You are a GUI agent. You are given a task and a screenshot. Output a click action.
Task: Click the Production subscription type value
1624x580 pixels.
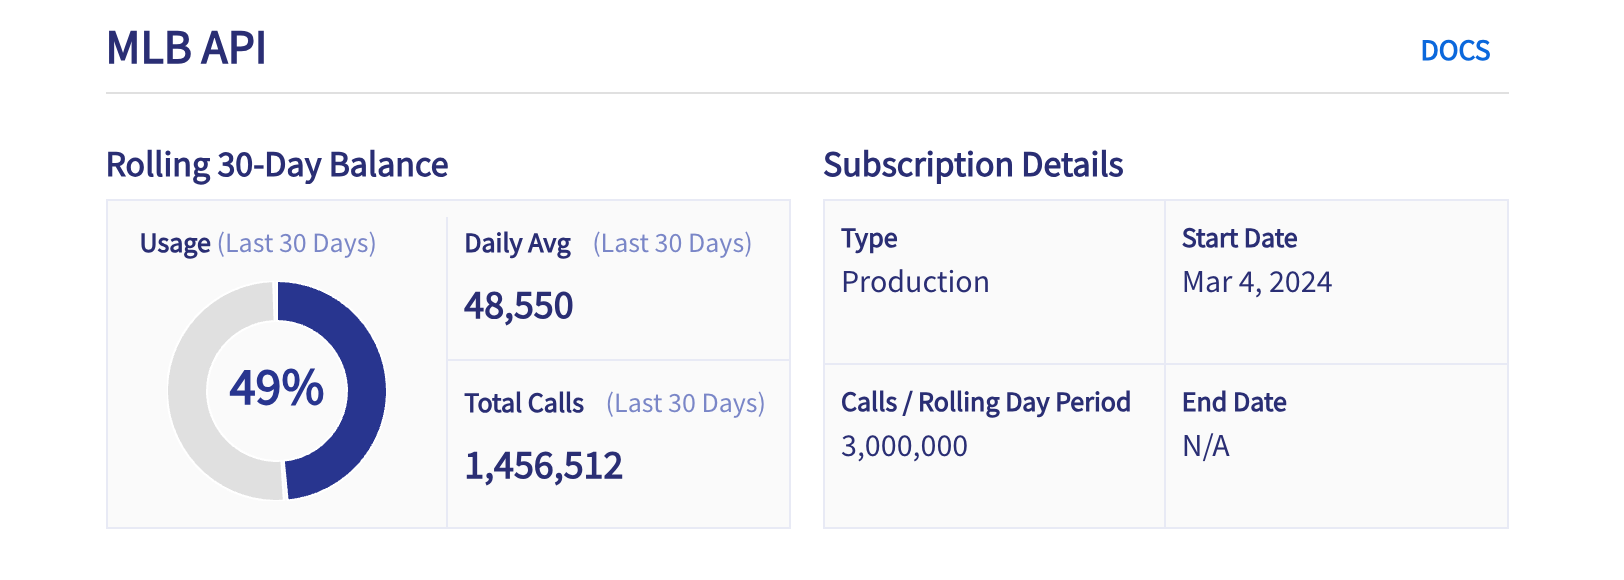[915, 282]
